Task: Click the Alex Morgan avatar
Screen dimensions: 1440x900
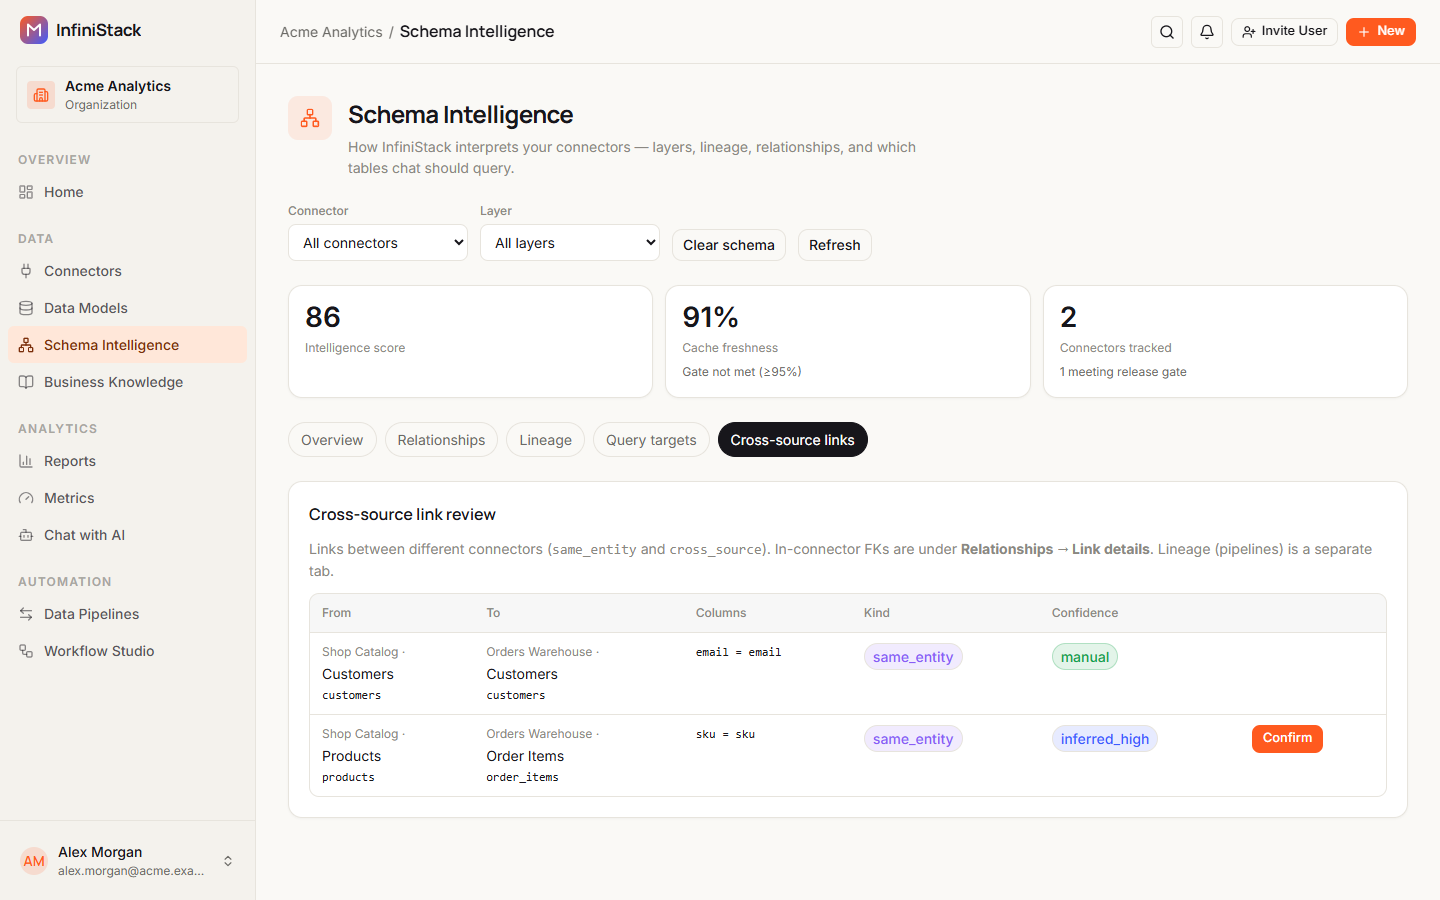Action: click(x=34, y=861)
